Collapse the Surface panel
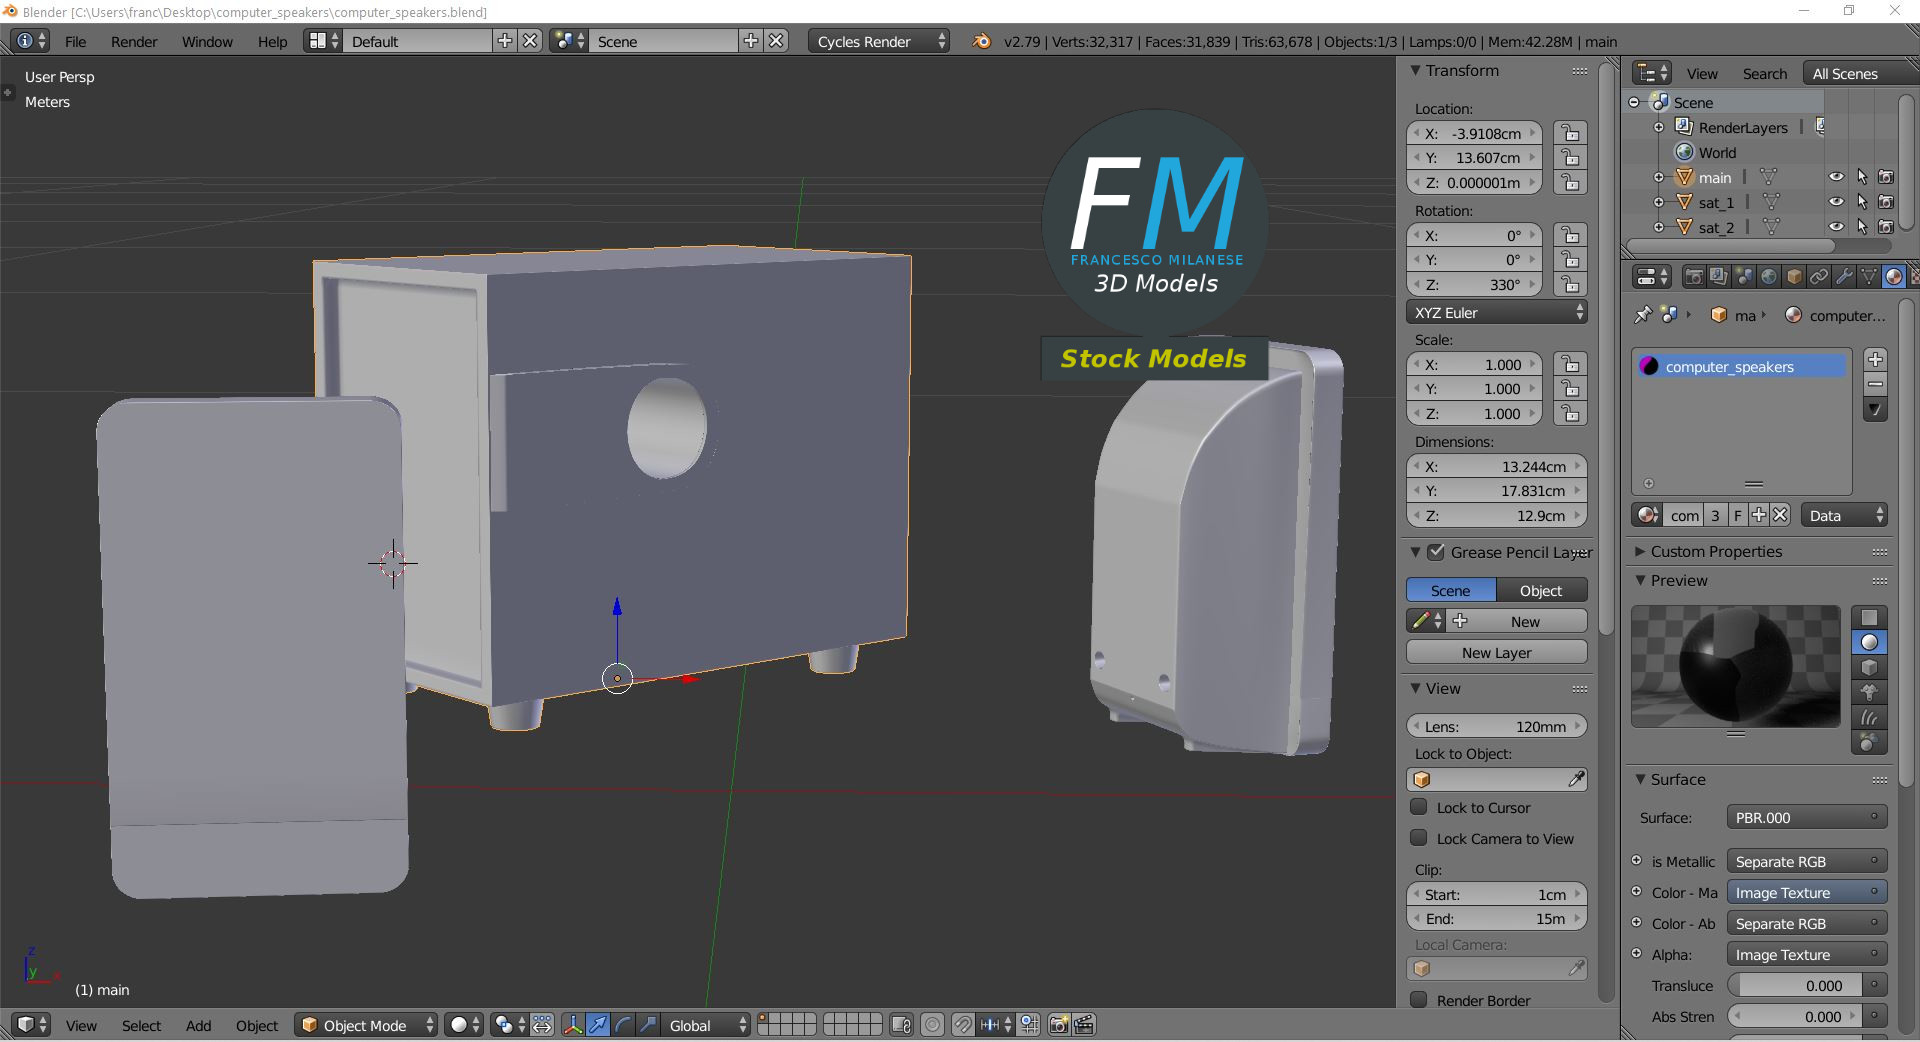The image size is (1920, 1042). coord(1640,779)
